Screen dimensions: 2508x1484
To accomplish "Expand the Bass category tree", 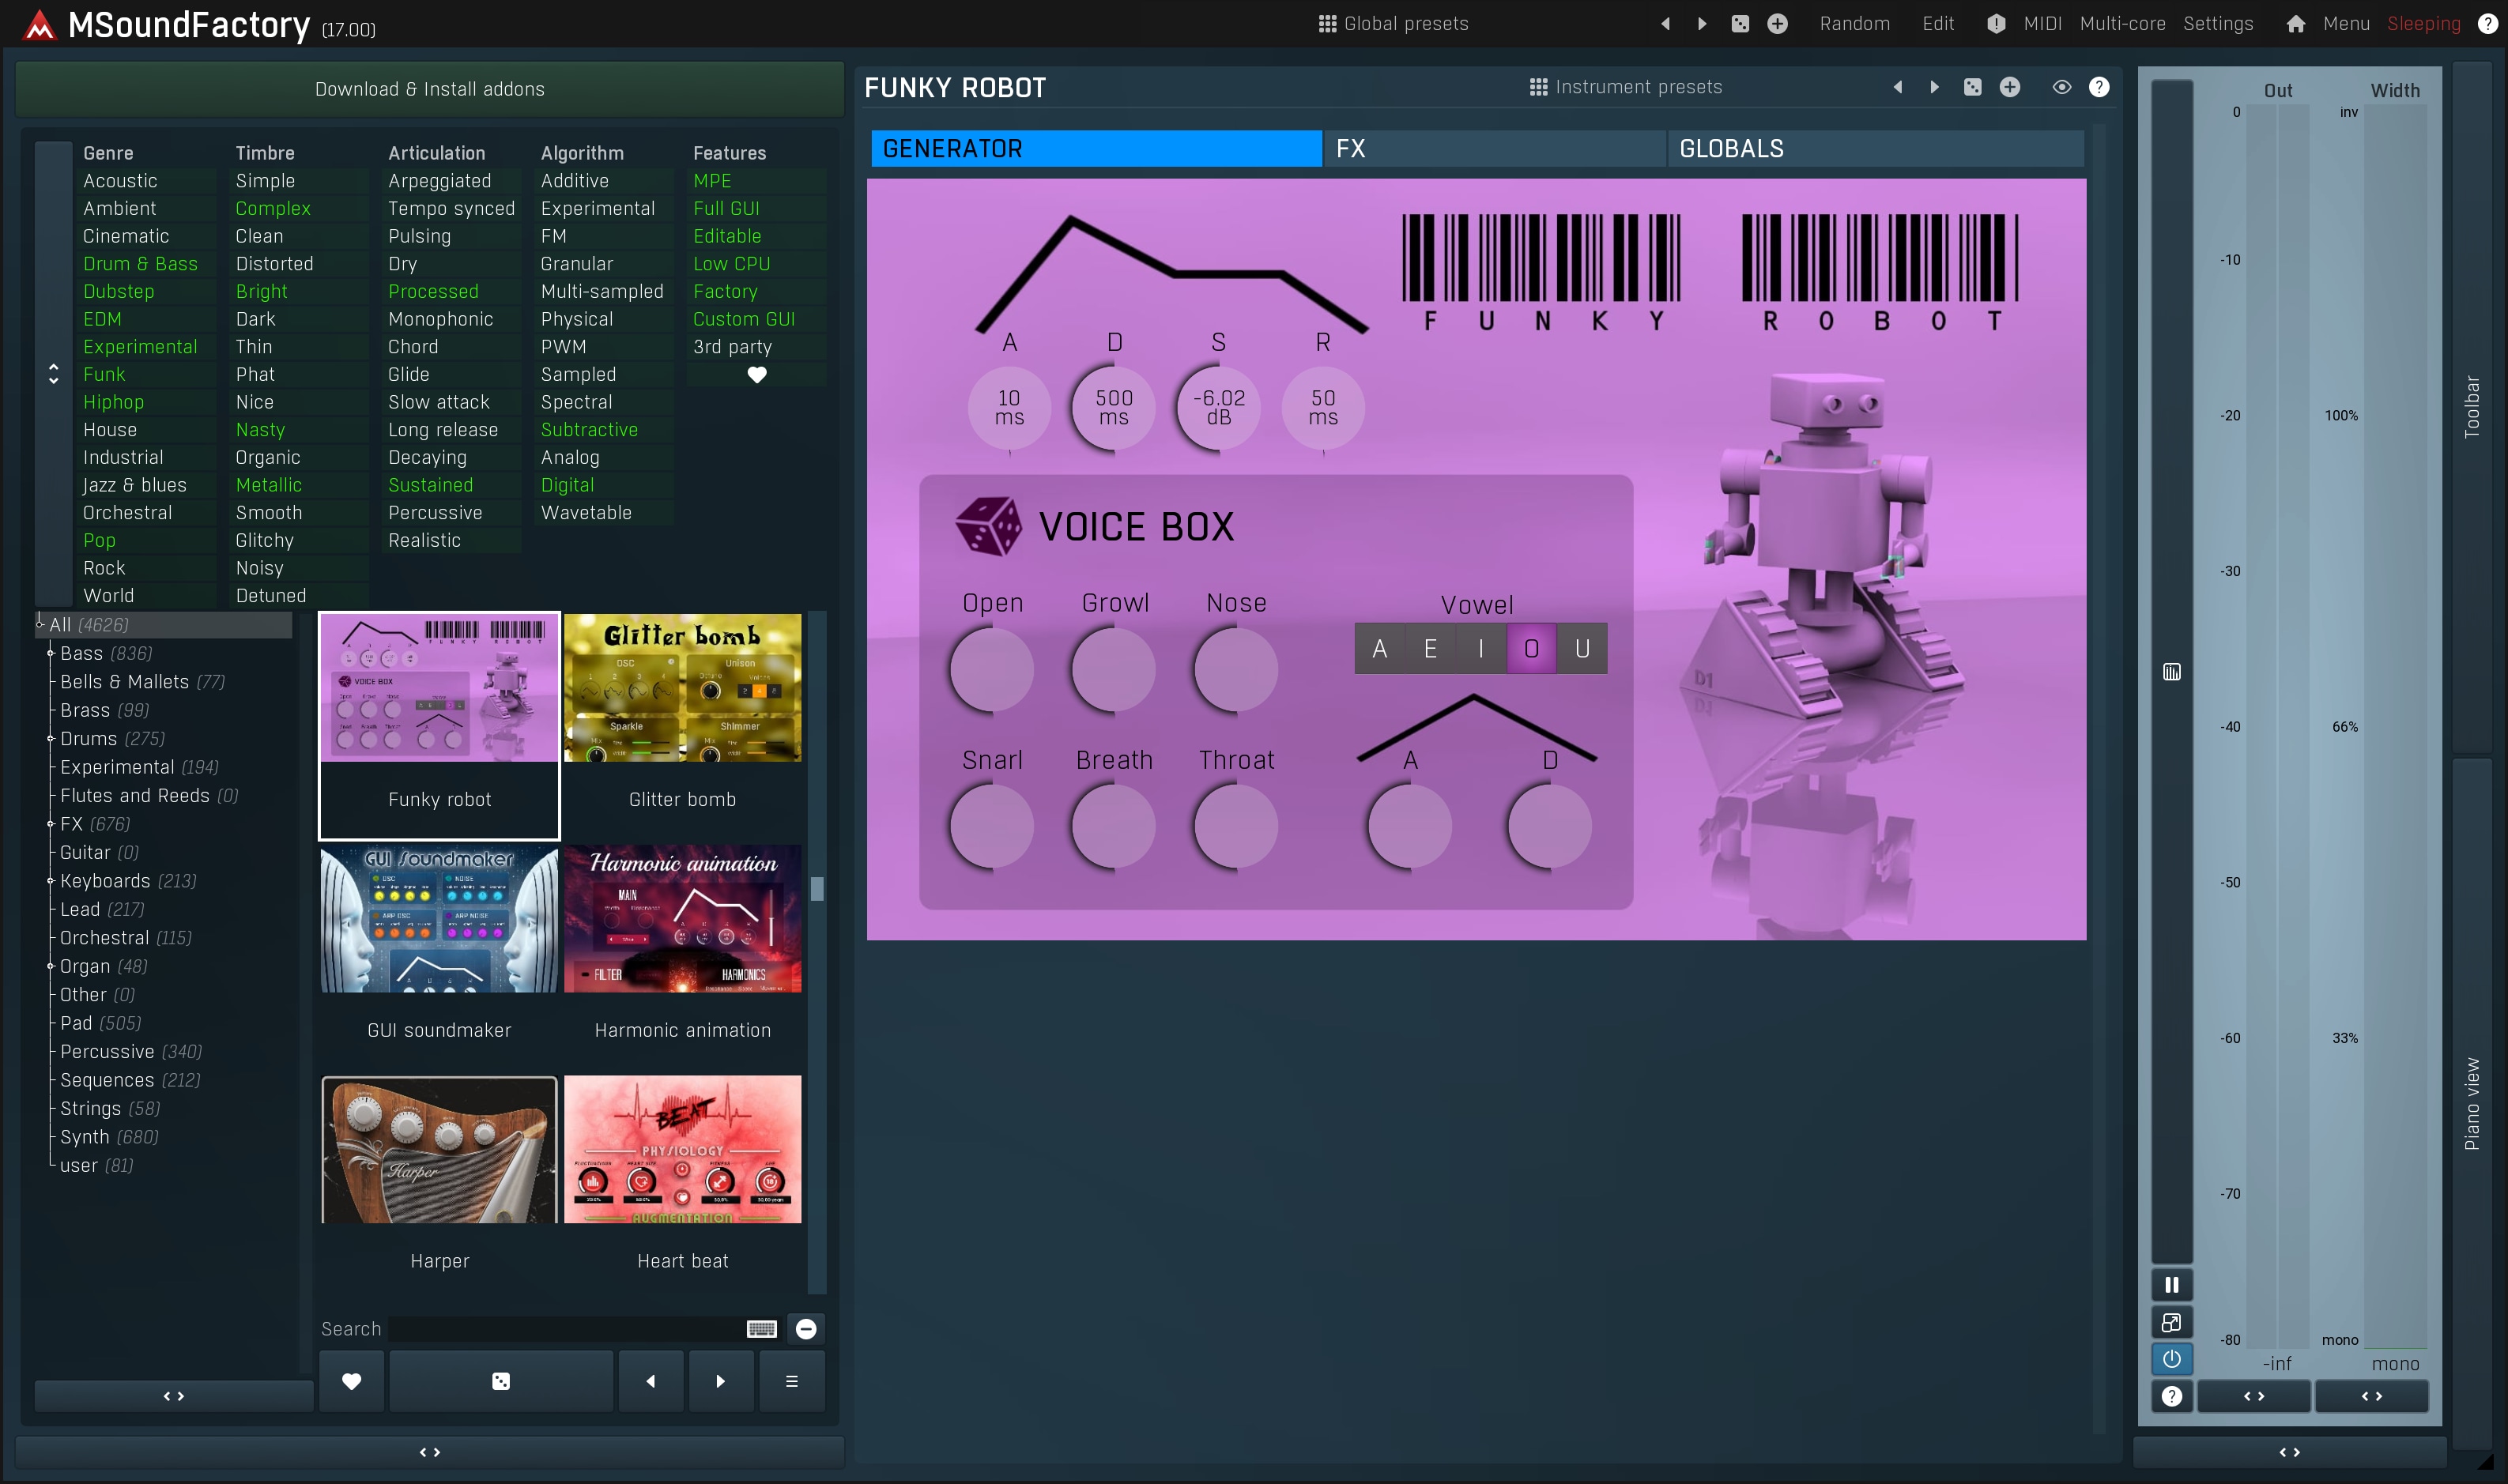I will pyautogui.click(x=50, y=653).
